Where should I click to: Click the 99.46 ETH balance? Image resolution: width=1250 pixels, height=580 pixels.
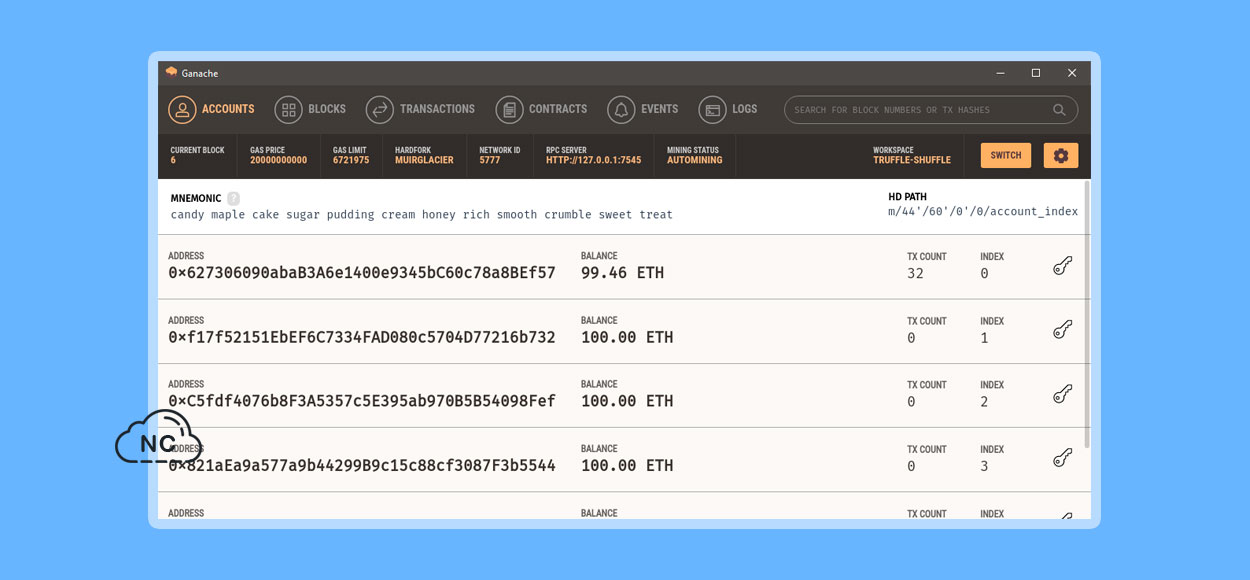[x=622, y=273]
